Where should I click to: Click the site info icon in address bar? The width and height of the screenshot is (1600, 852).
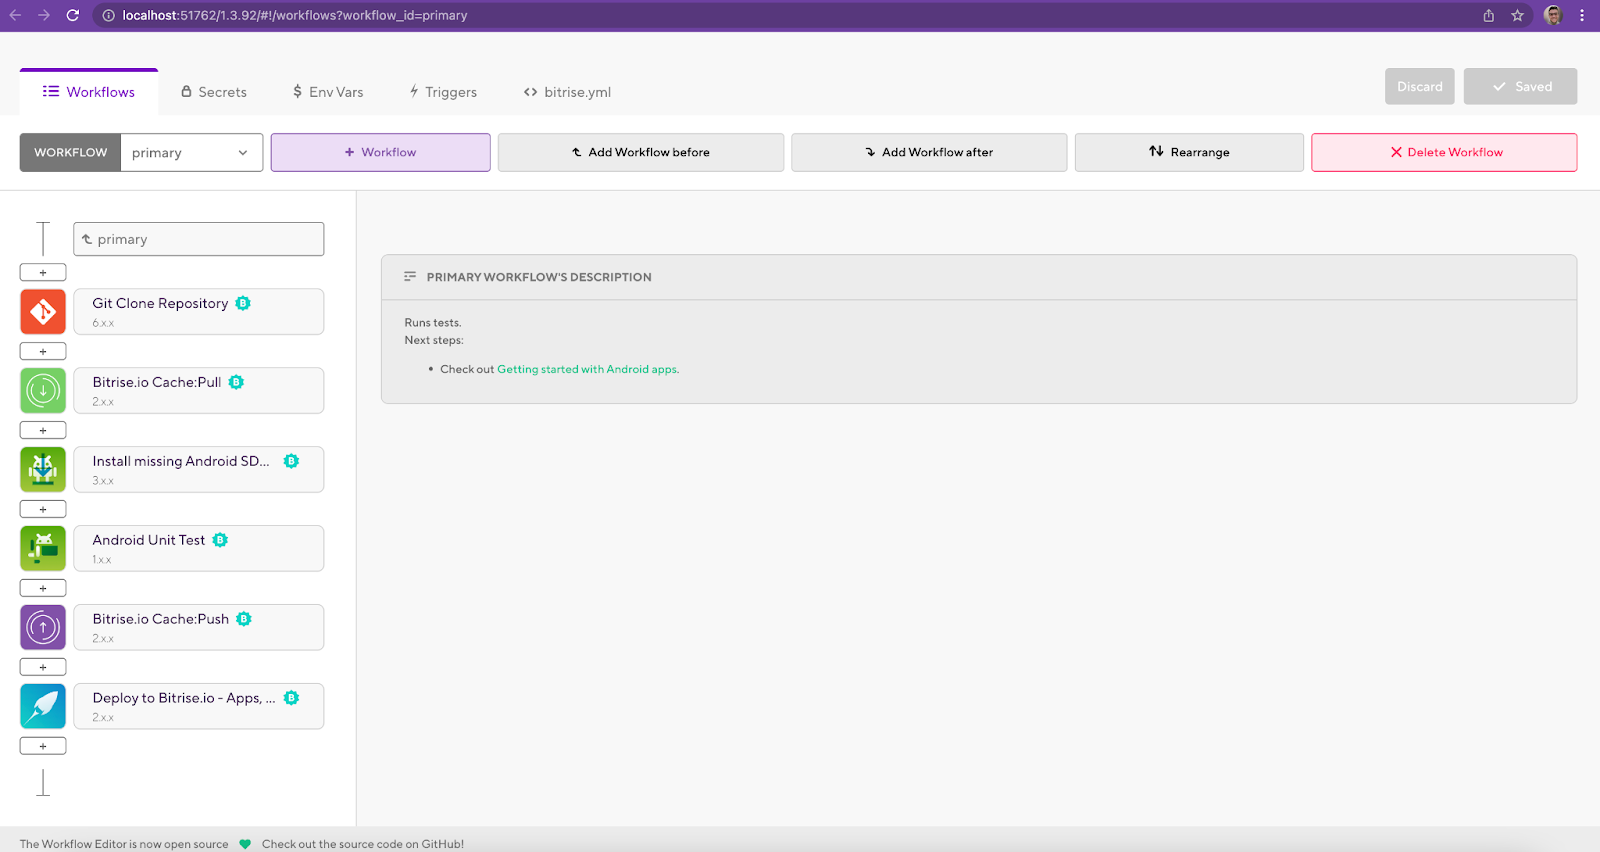108,15
